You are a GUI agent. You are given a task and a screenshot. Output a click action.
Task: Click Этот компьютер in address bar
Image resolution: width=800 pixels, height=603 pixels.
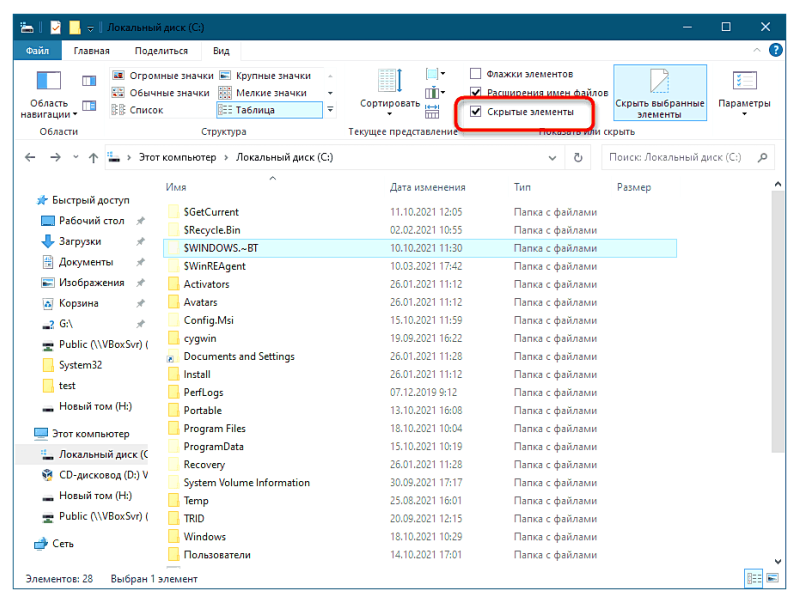(x=178, y=157)
